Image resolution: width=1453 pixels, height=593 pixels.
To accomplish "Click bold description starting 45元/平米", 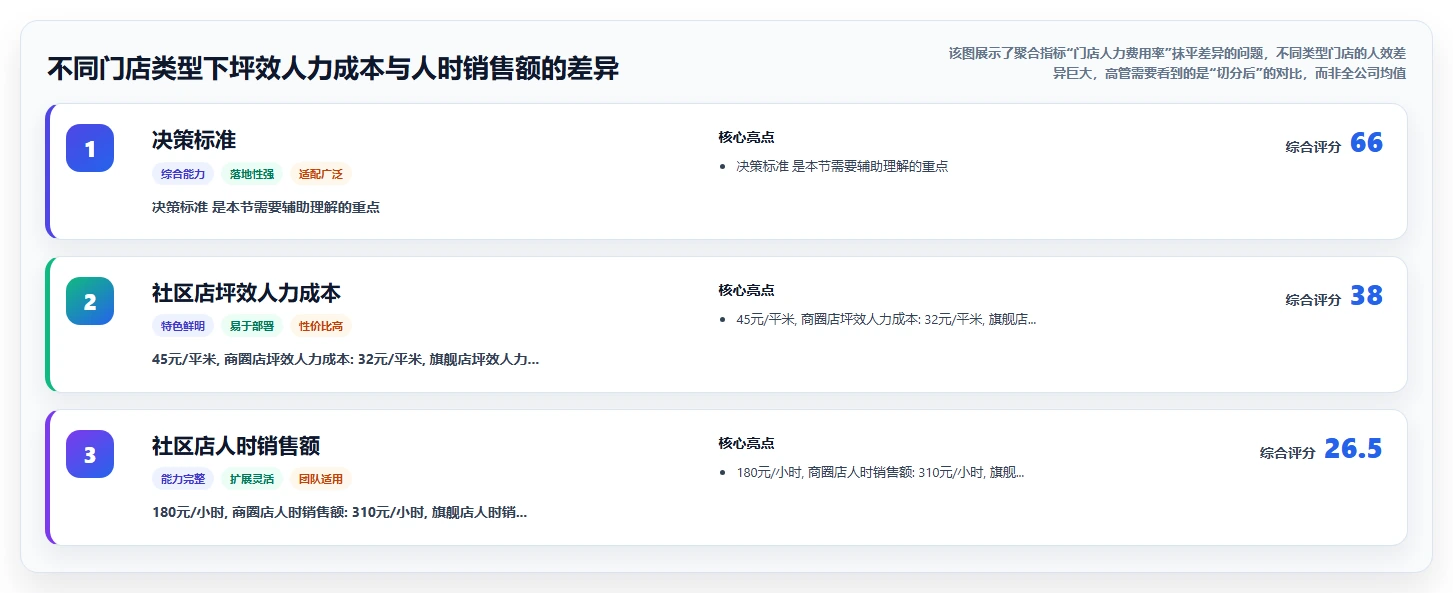I will click(x=345, y=359).
